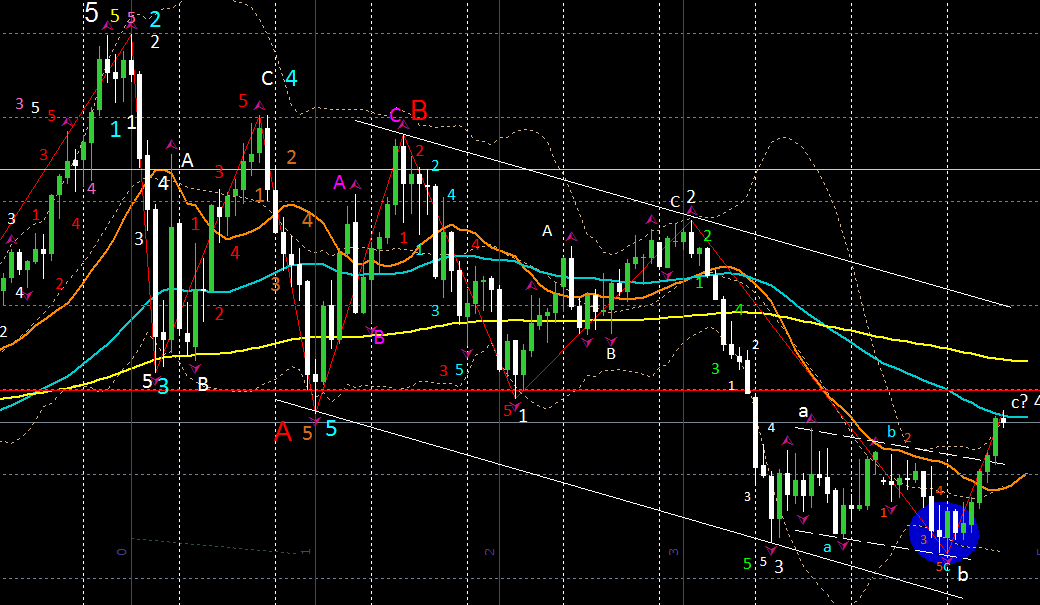Select the cyan b label in lower right
Image resolution: width=1040 pixels, height=605 pixels.
point(891,432)
